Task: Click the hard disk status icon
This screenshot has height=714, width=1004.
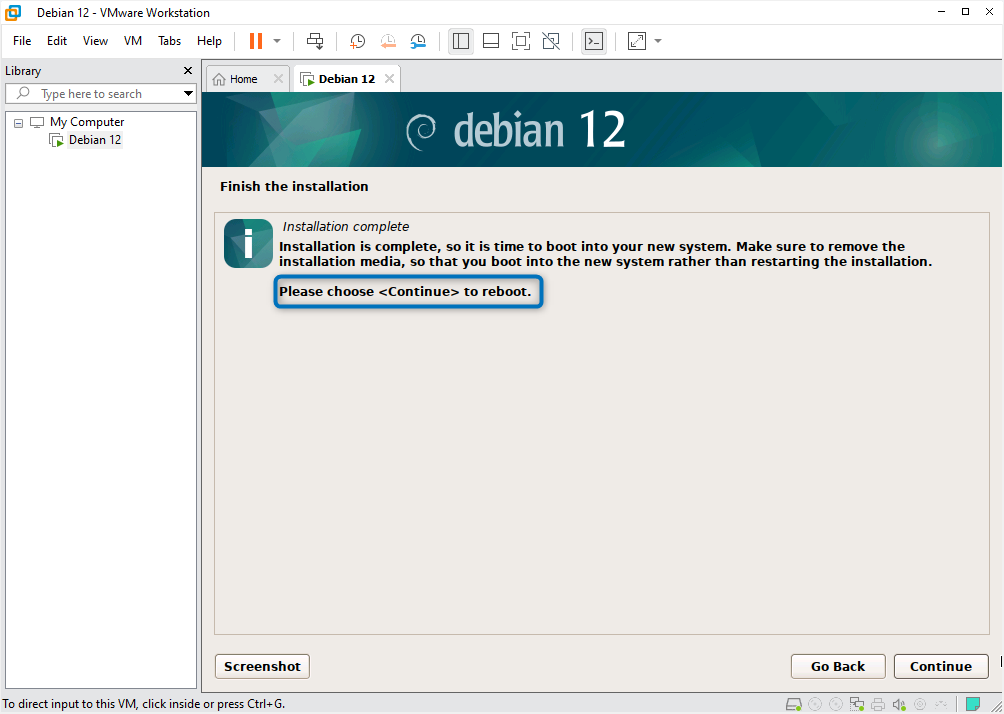Action: [x=793, y=704]
